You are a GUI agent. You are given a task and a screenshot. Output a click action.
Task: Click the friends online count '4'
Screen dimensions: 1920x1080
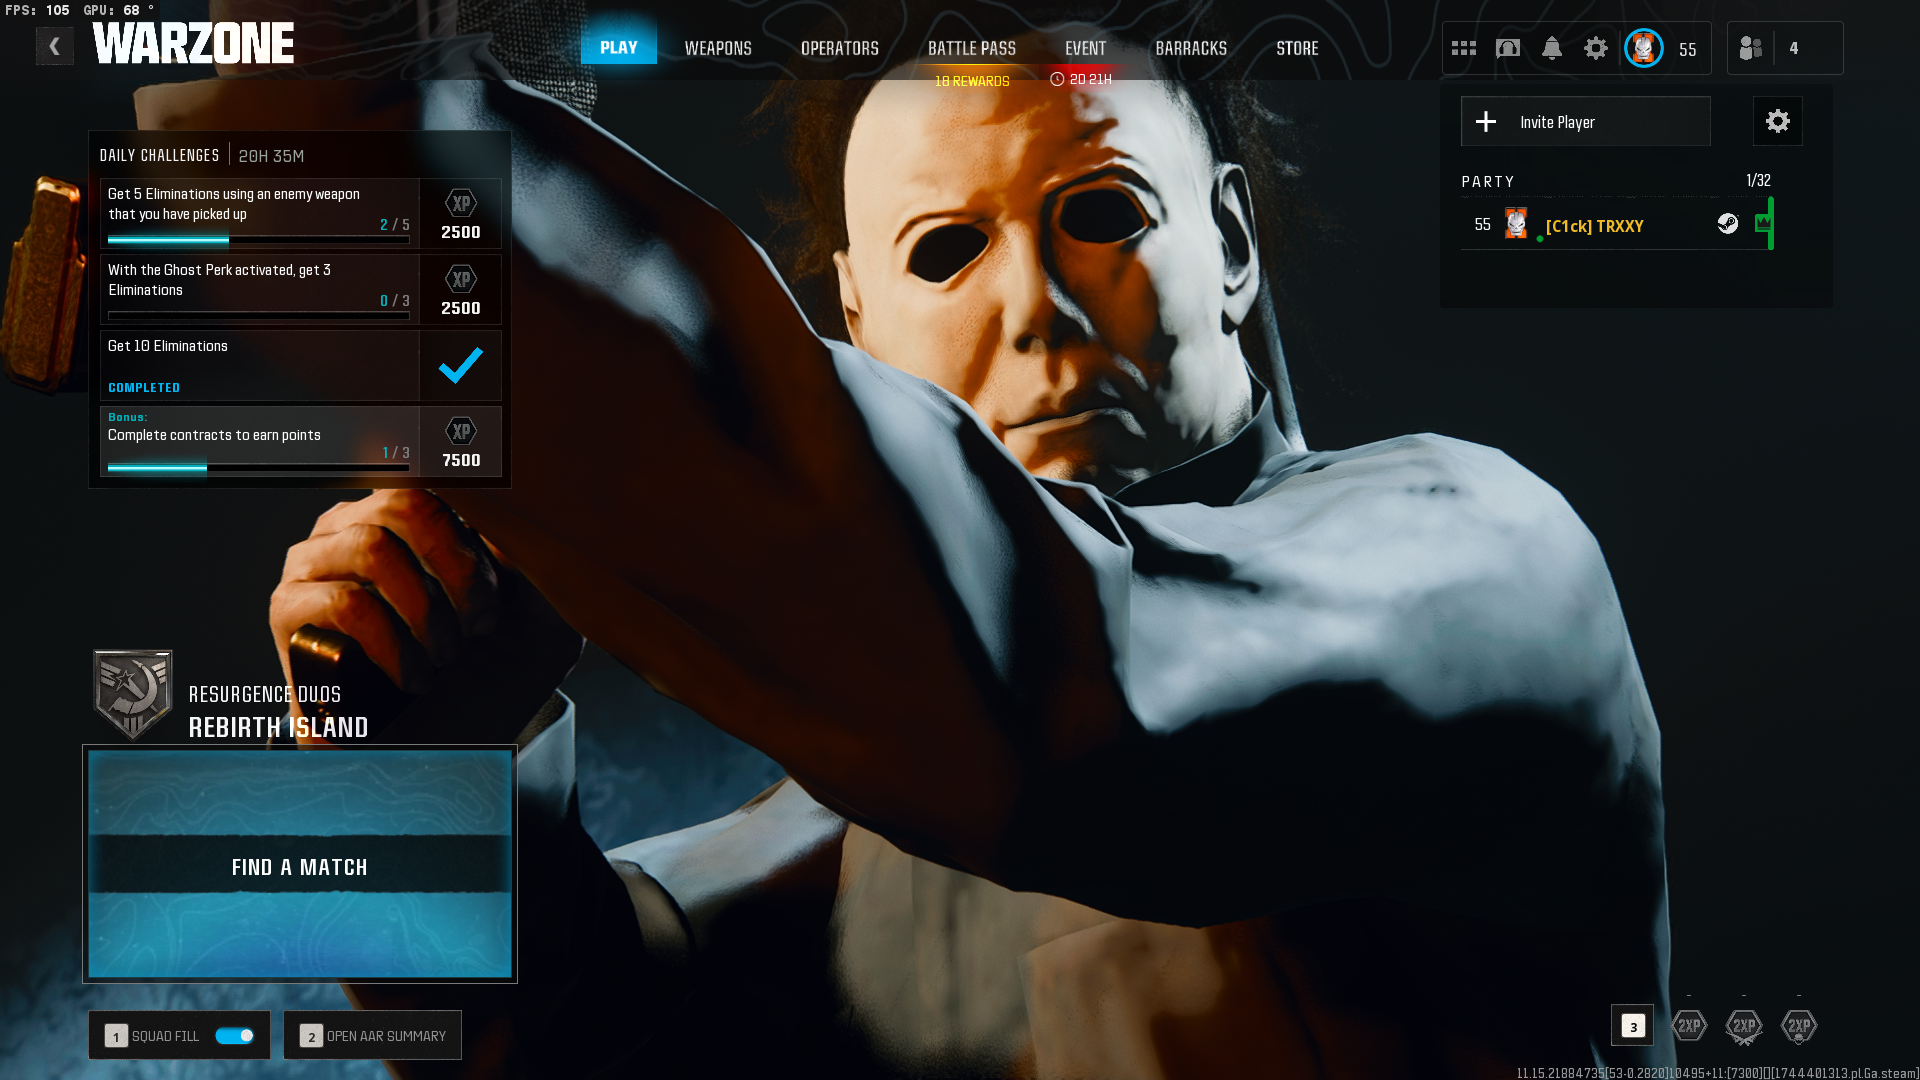pyautogui.click(x=1794, y=48)
